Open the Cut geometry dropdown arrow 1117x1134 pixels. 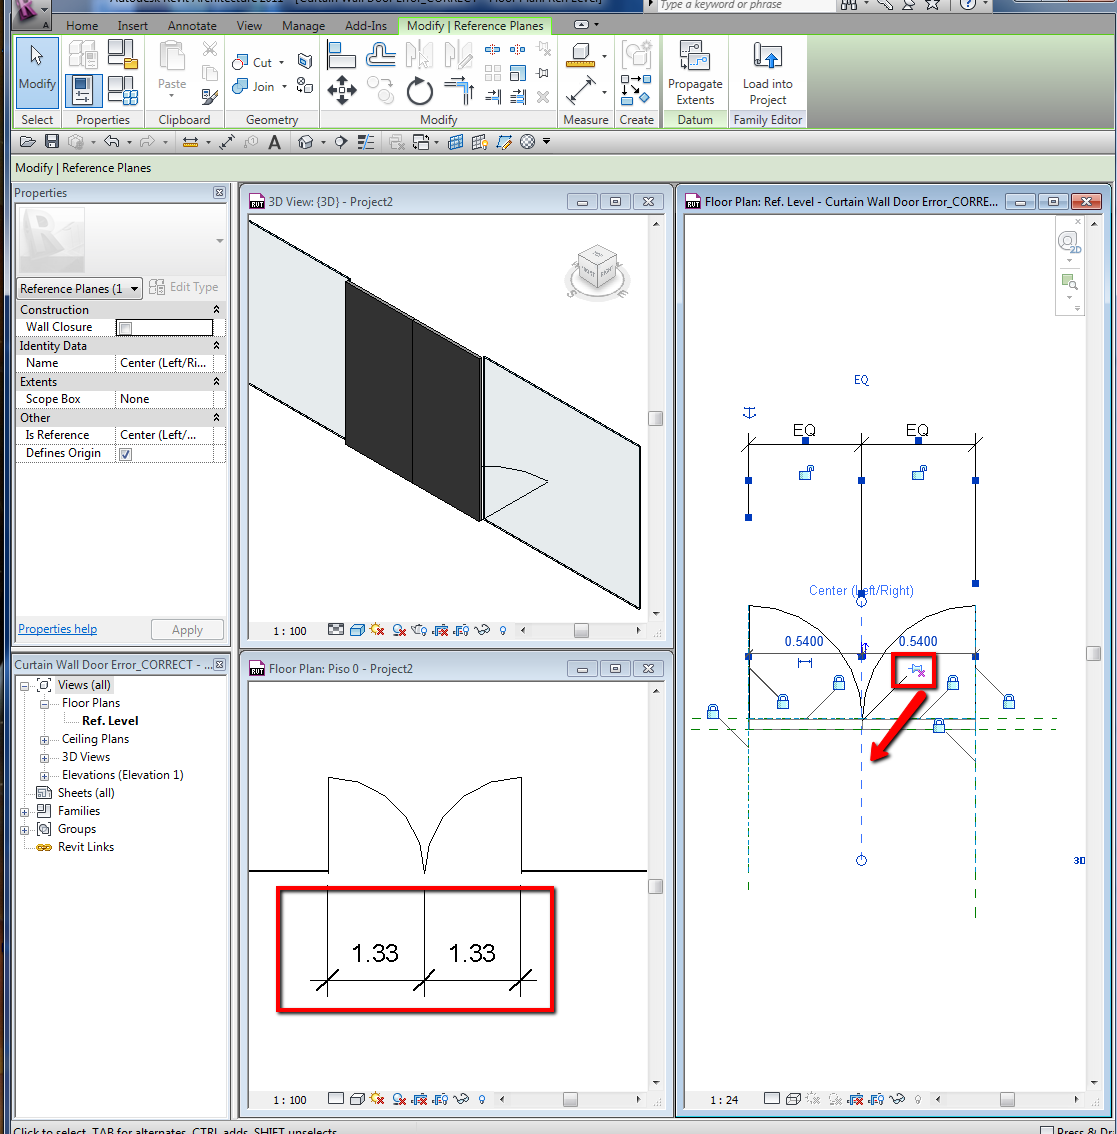pos(281,62)
